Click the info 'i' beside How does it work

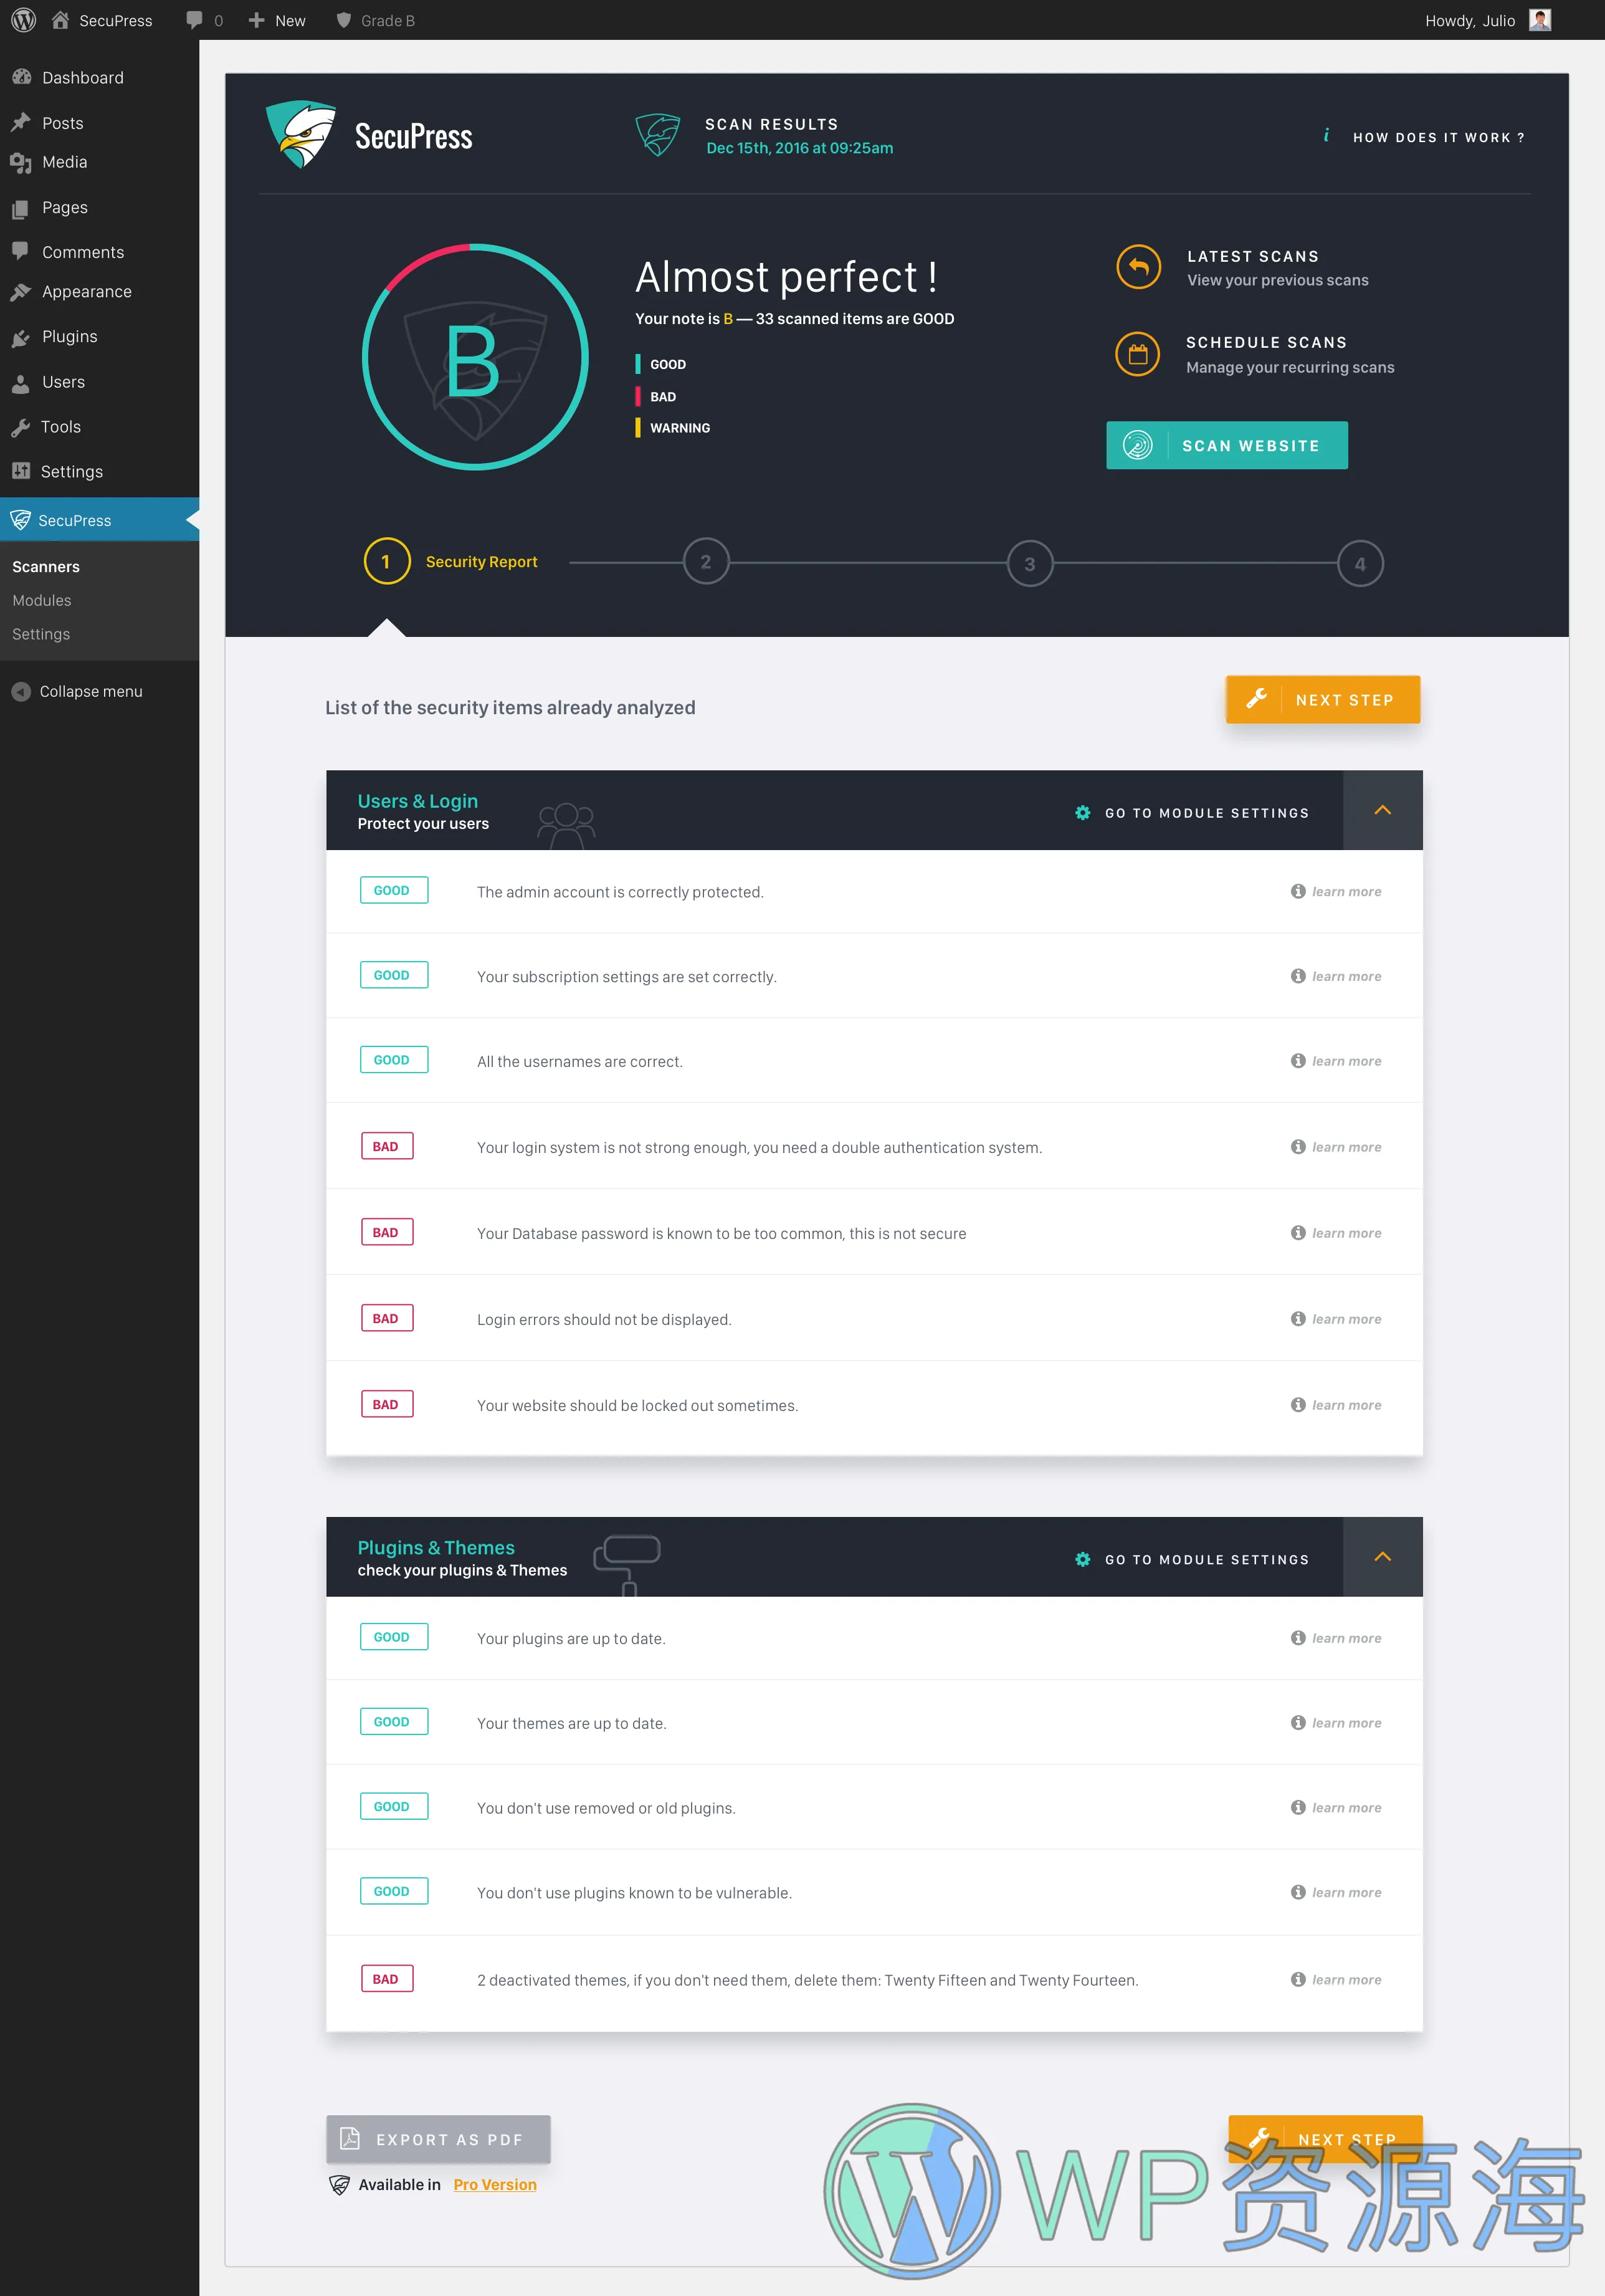coord(1326,136)
